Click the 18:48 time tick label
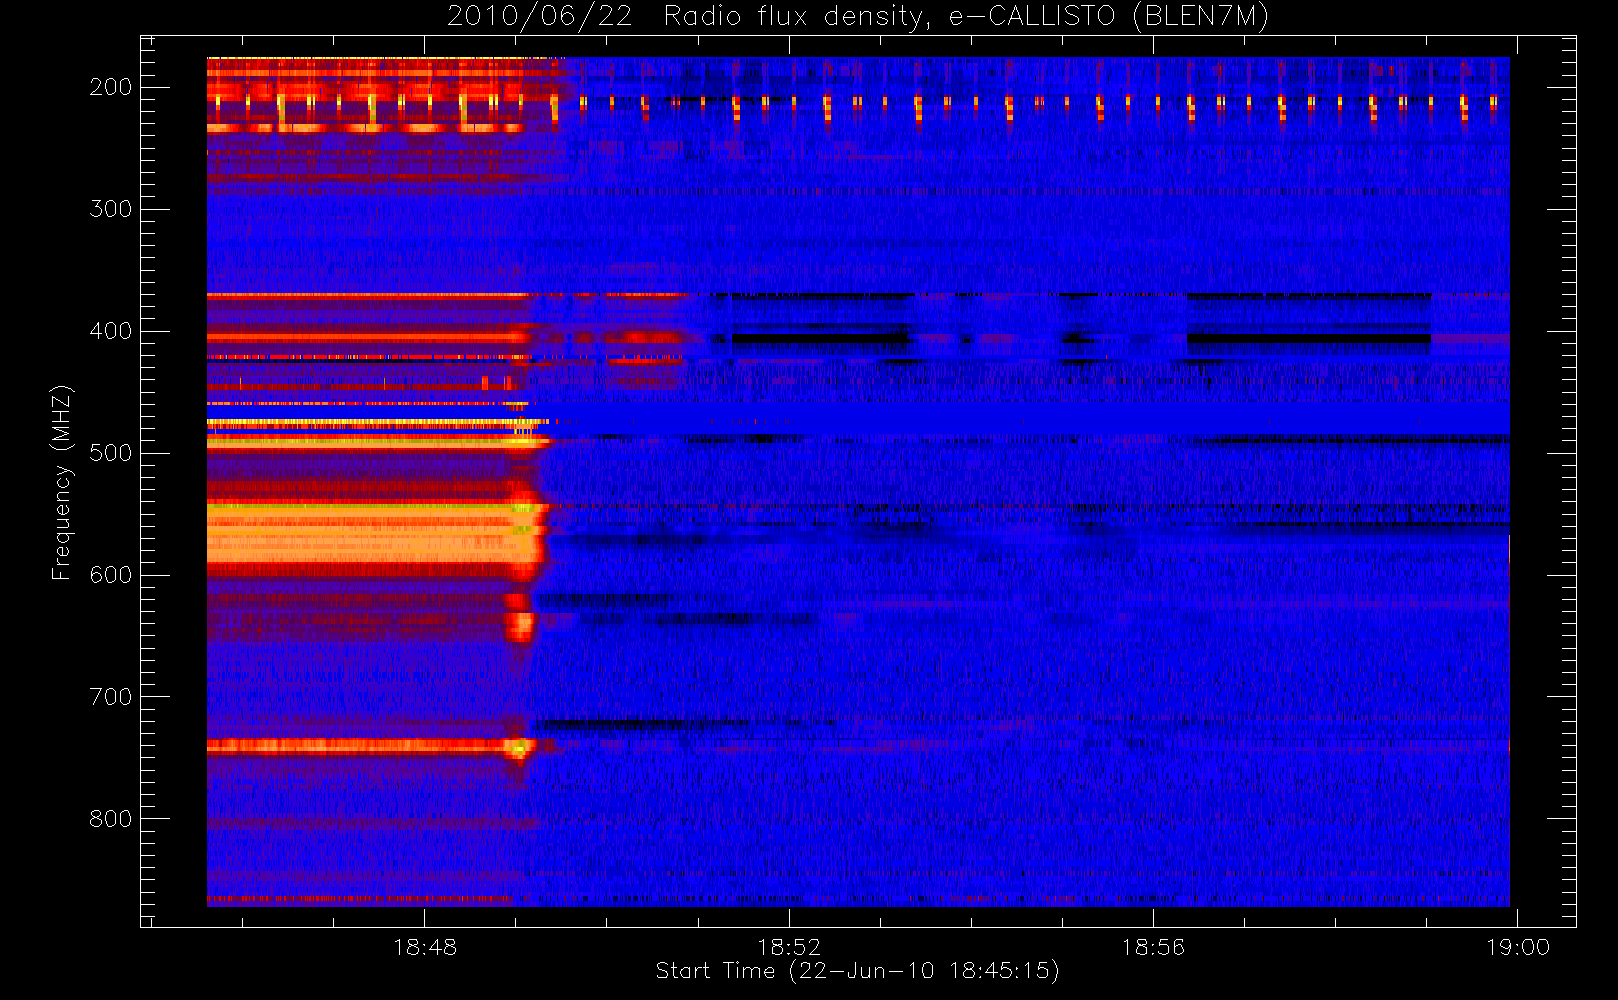Screen dimensions: 1618x1000 [425, 947]
